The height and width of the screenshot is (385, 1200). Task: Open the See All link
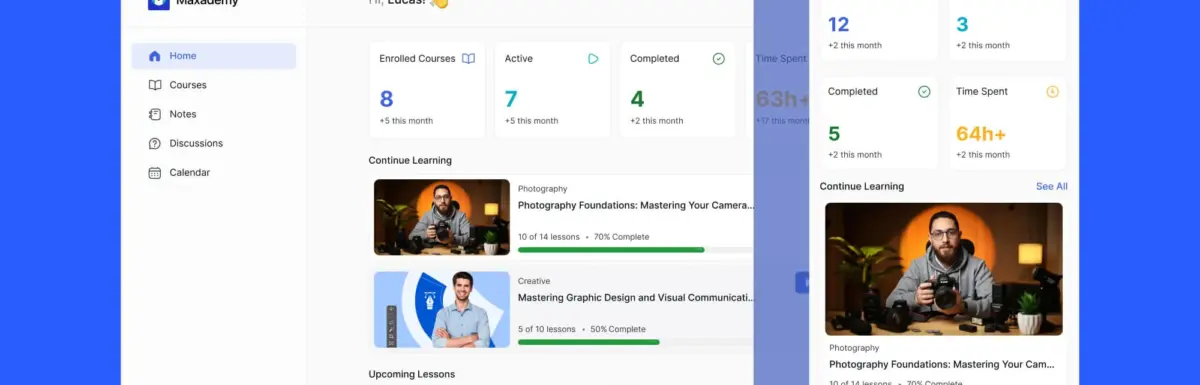(x=1052, y=186)
